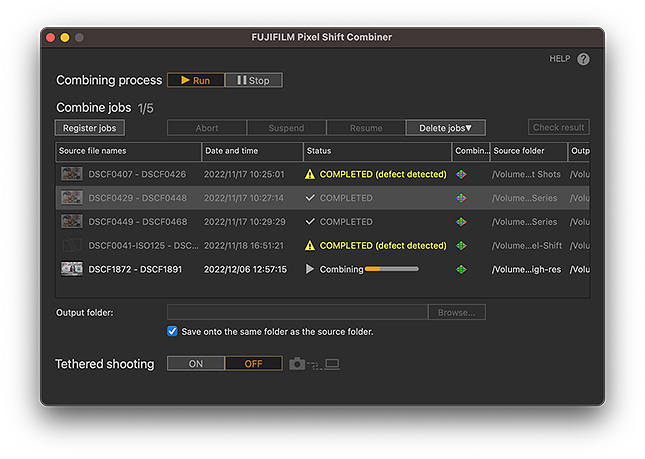Select the DSCF1872 - DSCF1891 thumbnail
Screen dimensions: 645x459
coord(71,269)
